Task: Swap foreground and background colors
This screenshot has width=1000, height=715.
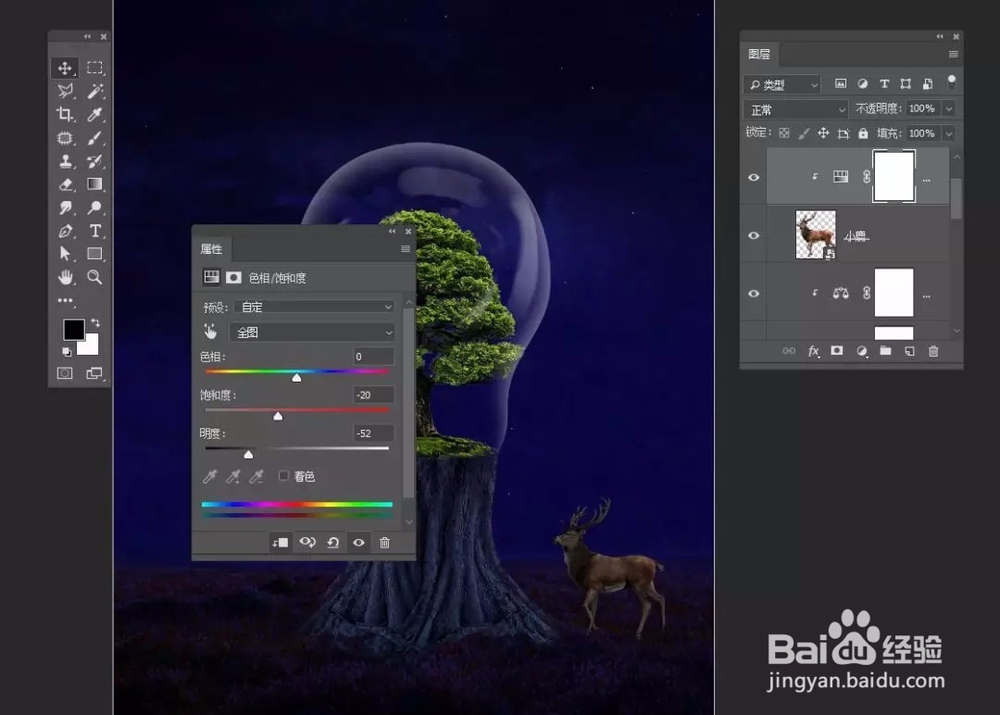Action: click(96, 323)
